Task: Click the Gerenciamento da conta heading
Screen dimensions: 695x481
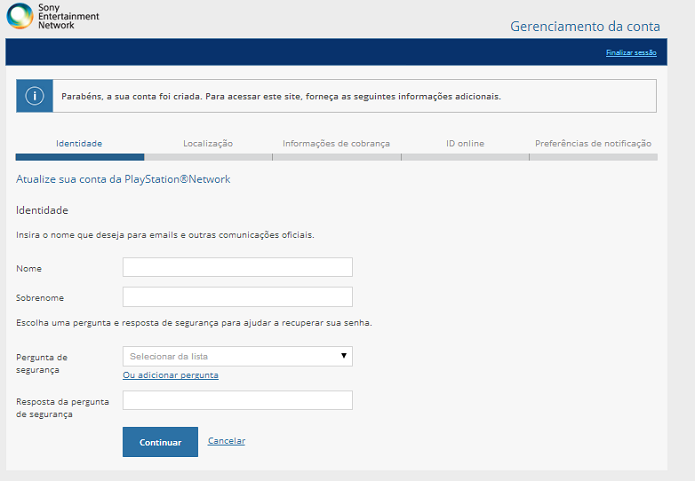Action: (585, 26)
